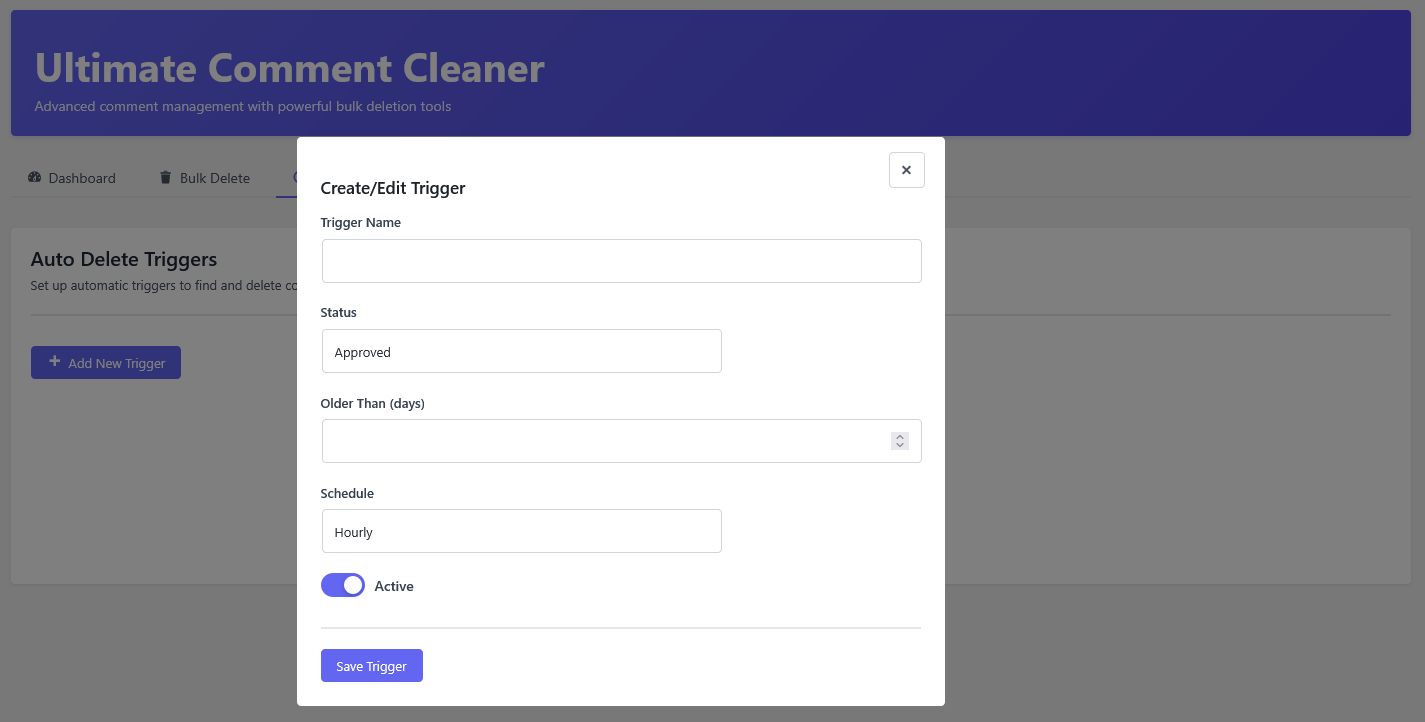Open the Schedule dropdown showing Hourly
This screenshot has width=1425, height=722.
tap(520, 531)
